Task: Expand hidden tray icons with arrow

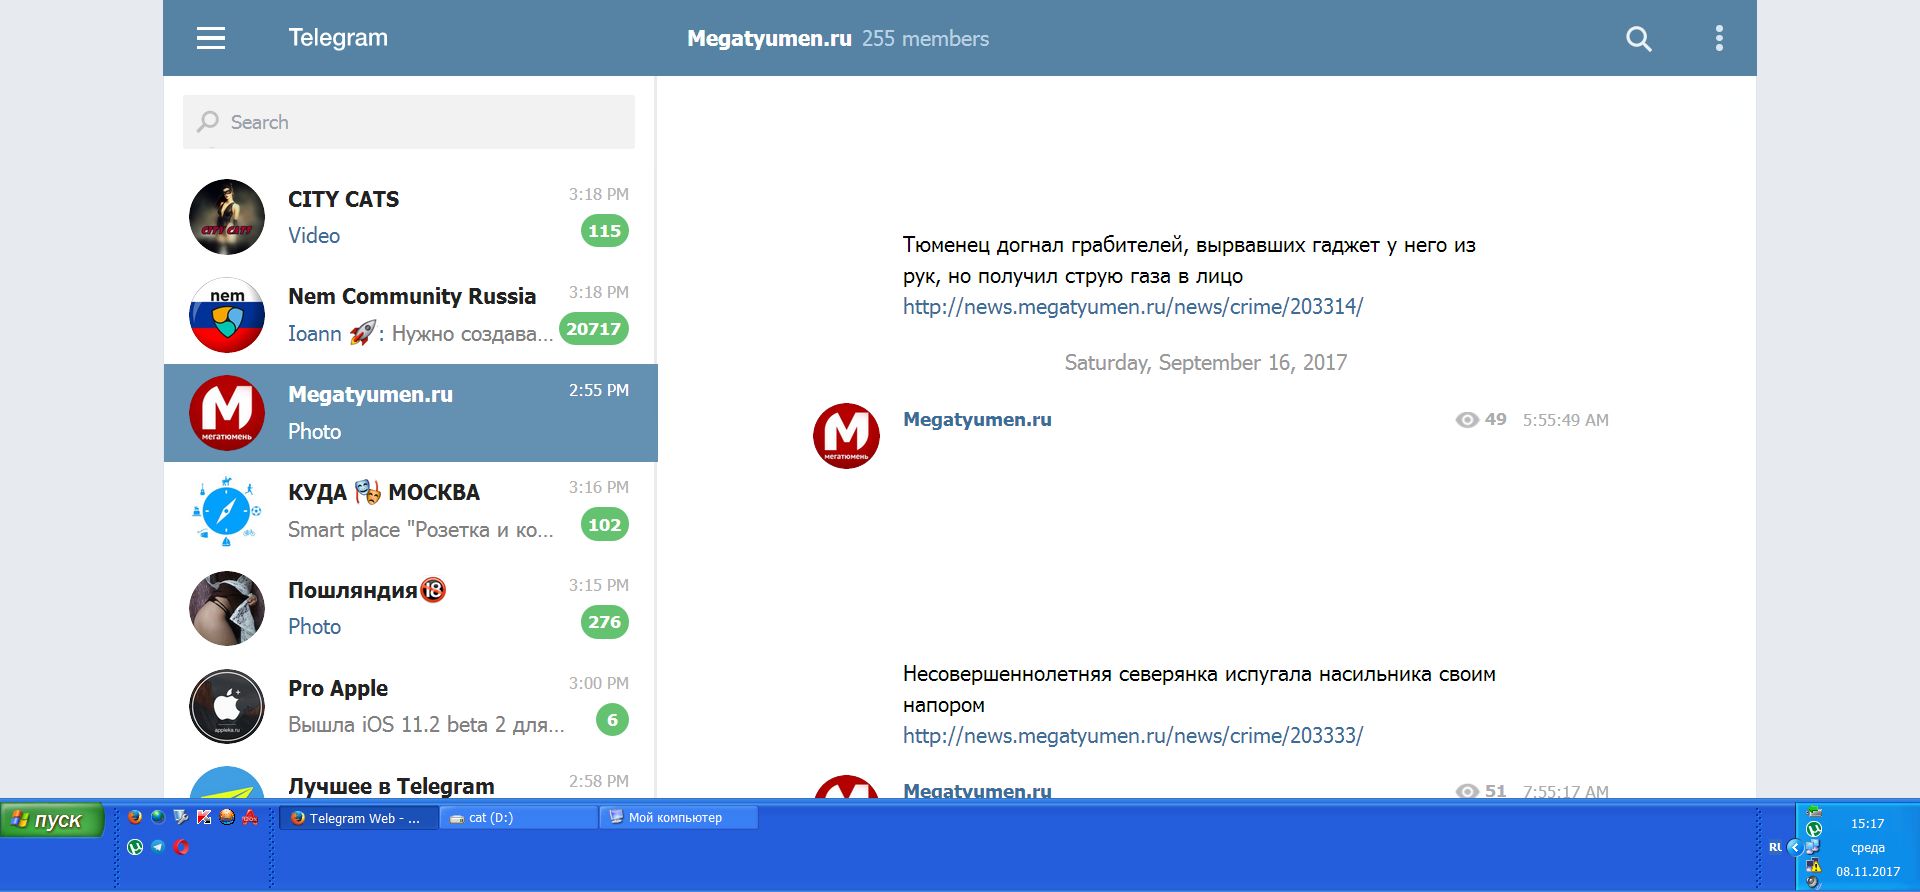Action: pyautogui.click(x=1795, y=847)
